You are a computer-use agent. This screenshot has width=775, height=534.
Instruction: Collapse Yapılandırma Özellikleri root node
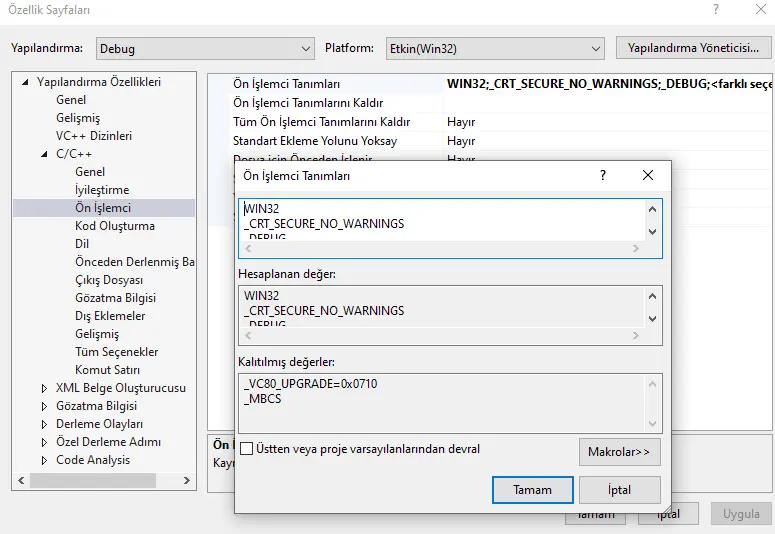tap(25, 82)
